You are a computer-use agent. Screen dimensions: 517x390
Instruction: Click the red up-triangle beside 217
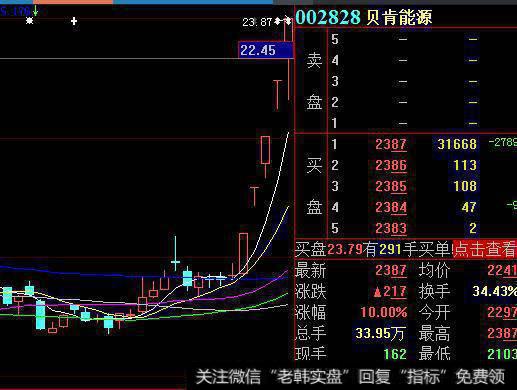tap(377, 292)
